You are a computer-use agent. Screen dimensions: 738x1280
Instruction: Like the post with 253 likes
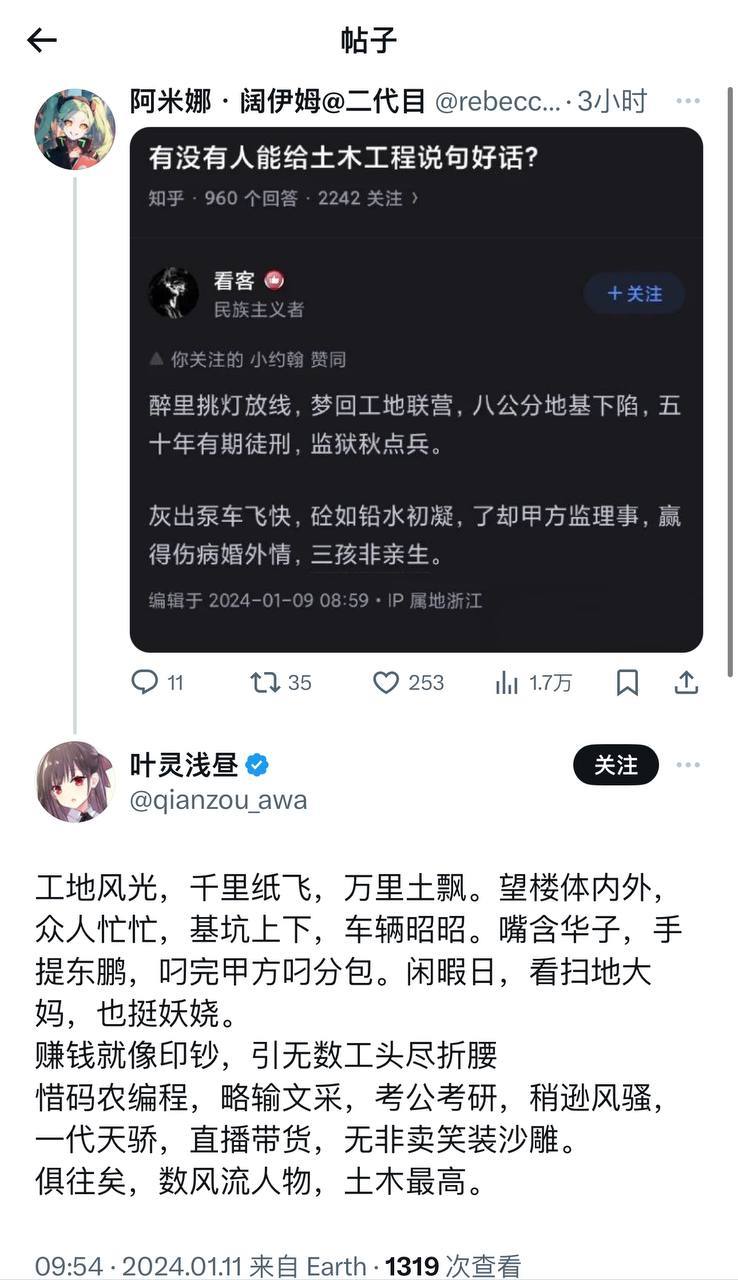(x=408, y=683)
